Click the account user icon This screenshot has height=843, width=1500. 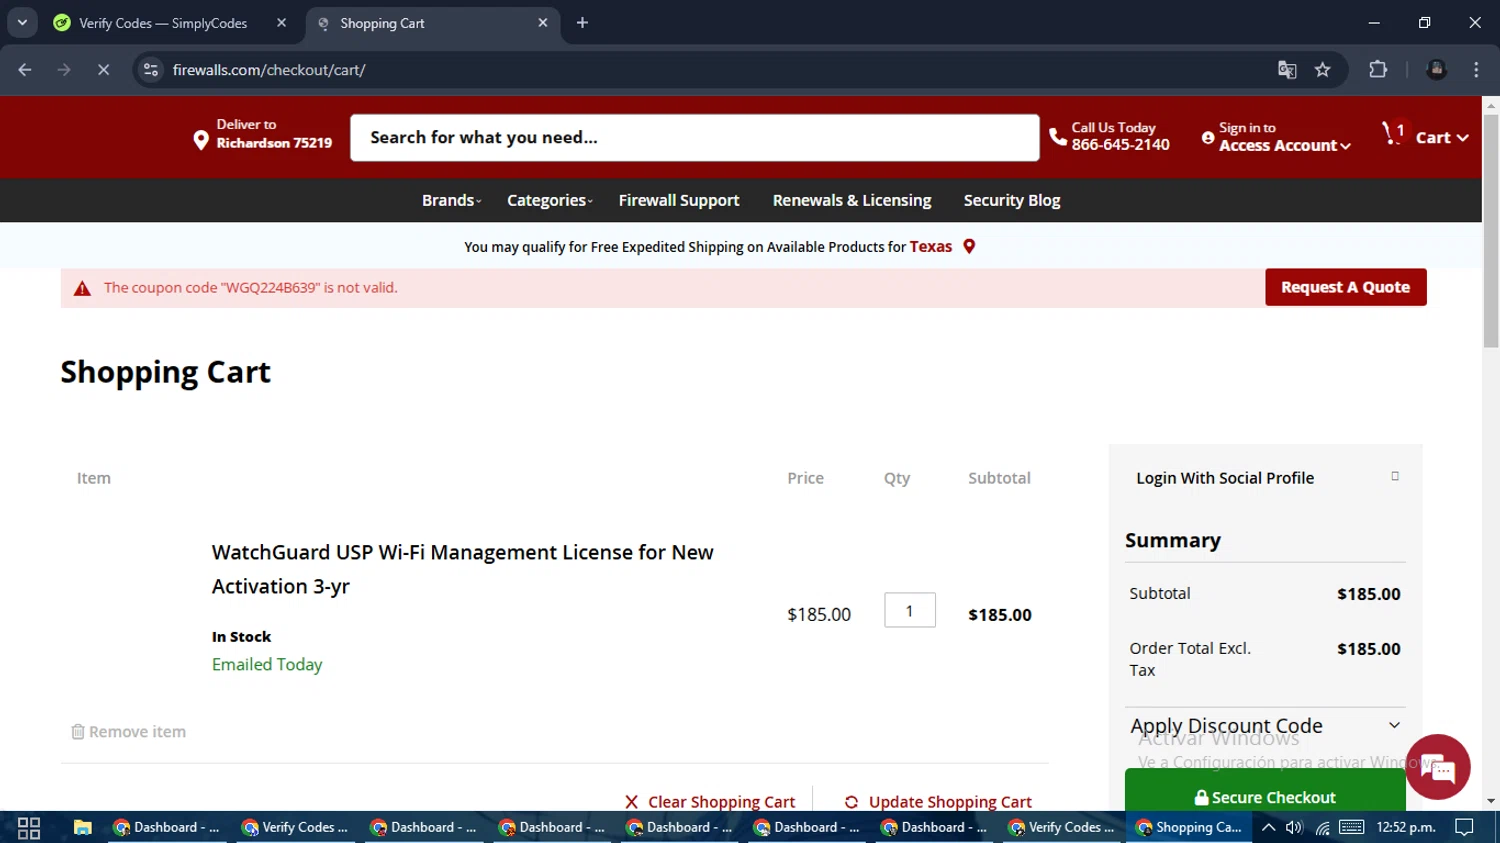click(x=1208, y=138)
